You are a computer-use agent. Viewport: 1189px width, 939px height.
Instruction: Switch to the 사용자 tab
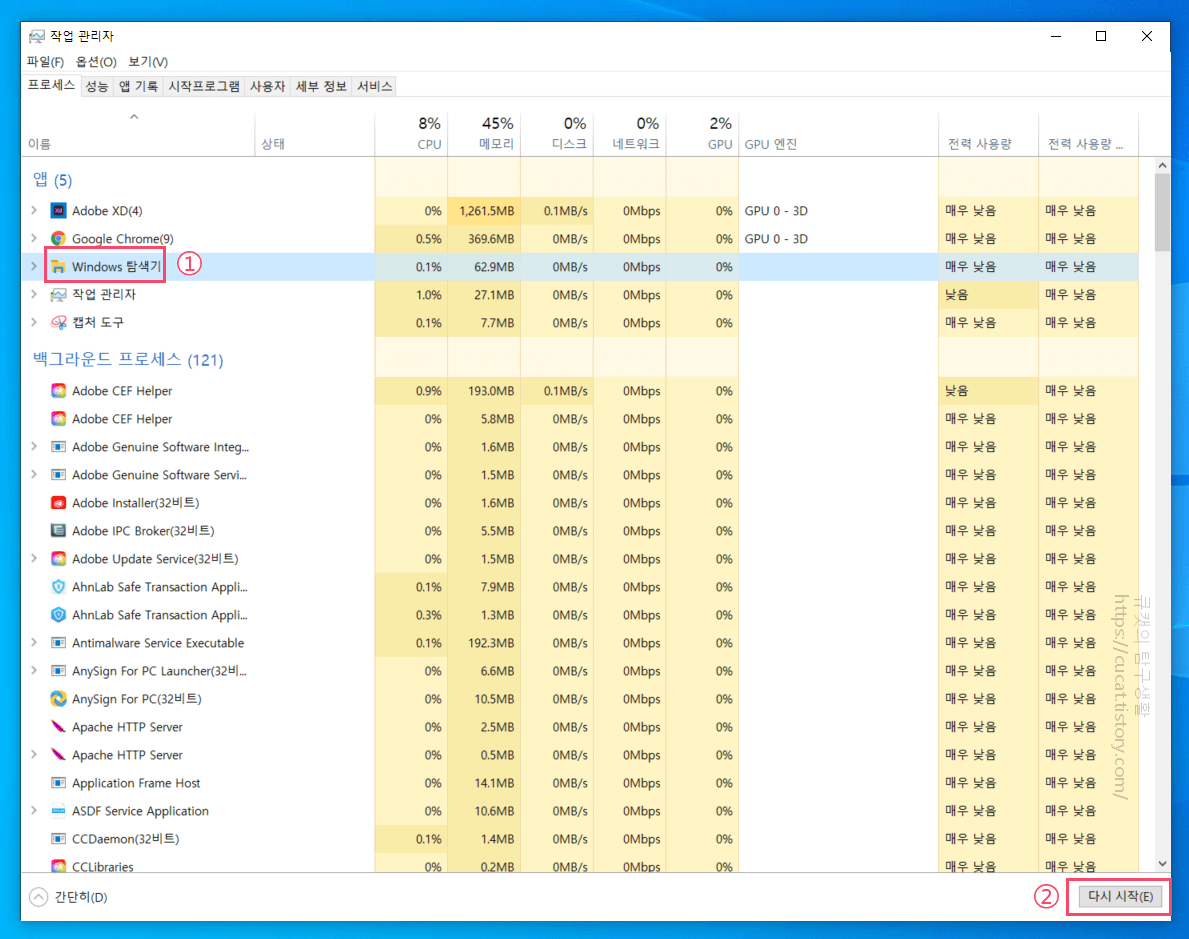pos(268,86)
